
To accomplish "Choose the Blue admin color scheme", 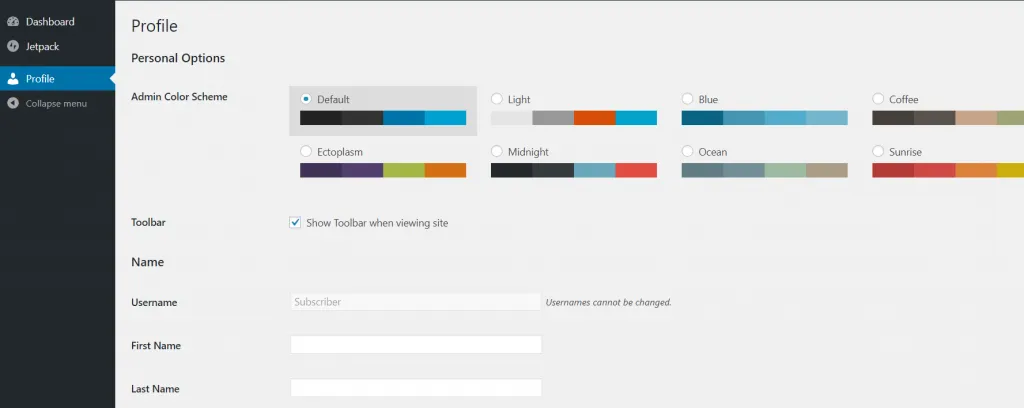I will coord(687,99).
